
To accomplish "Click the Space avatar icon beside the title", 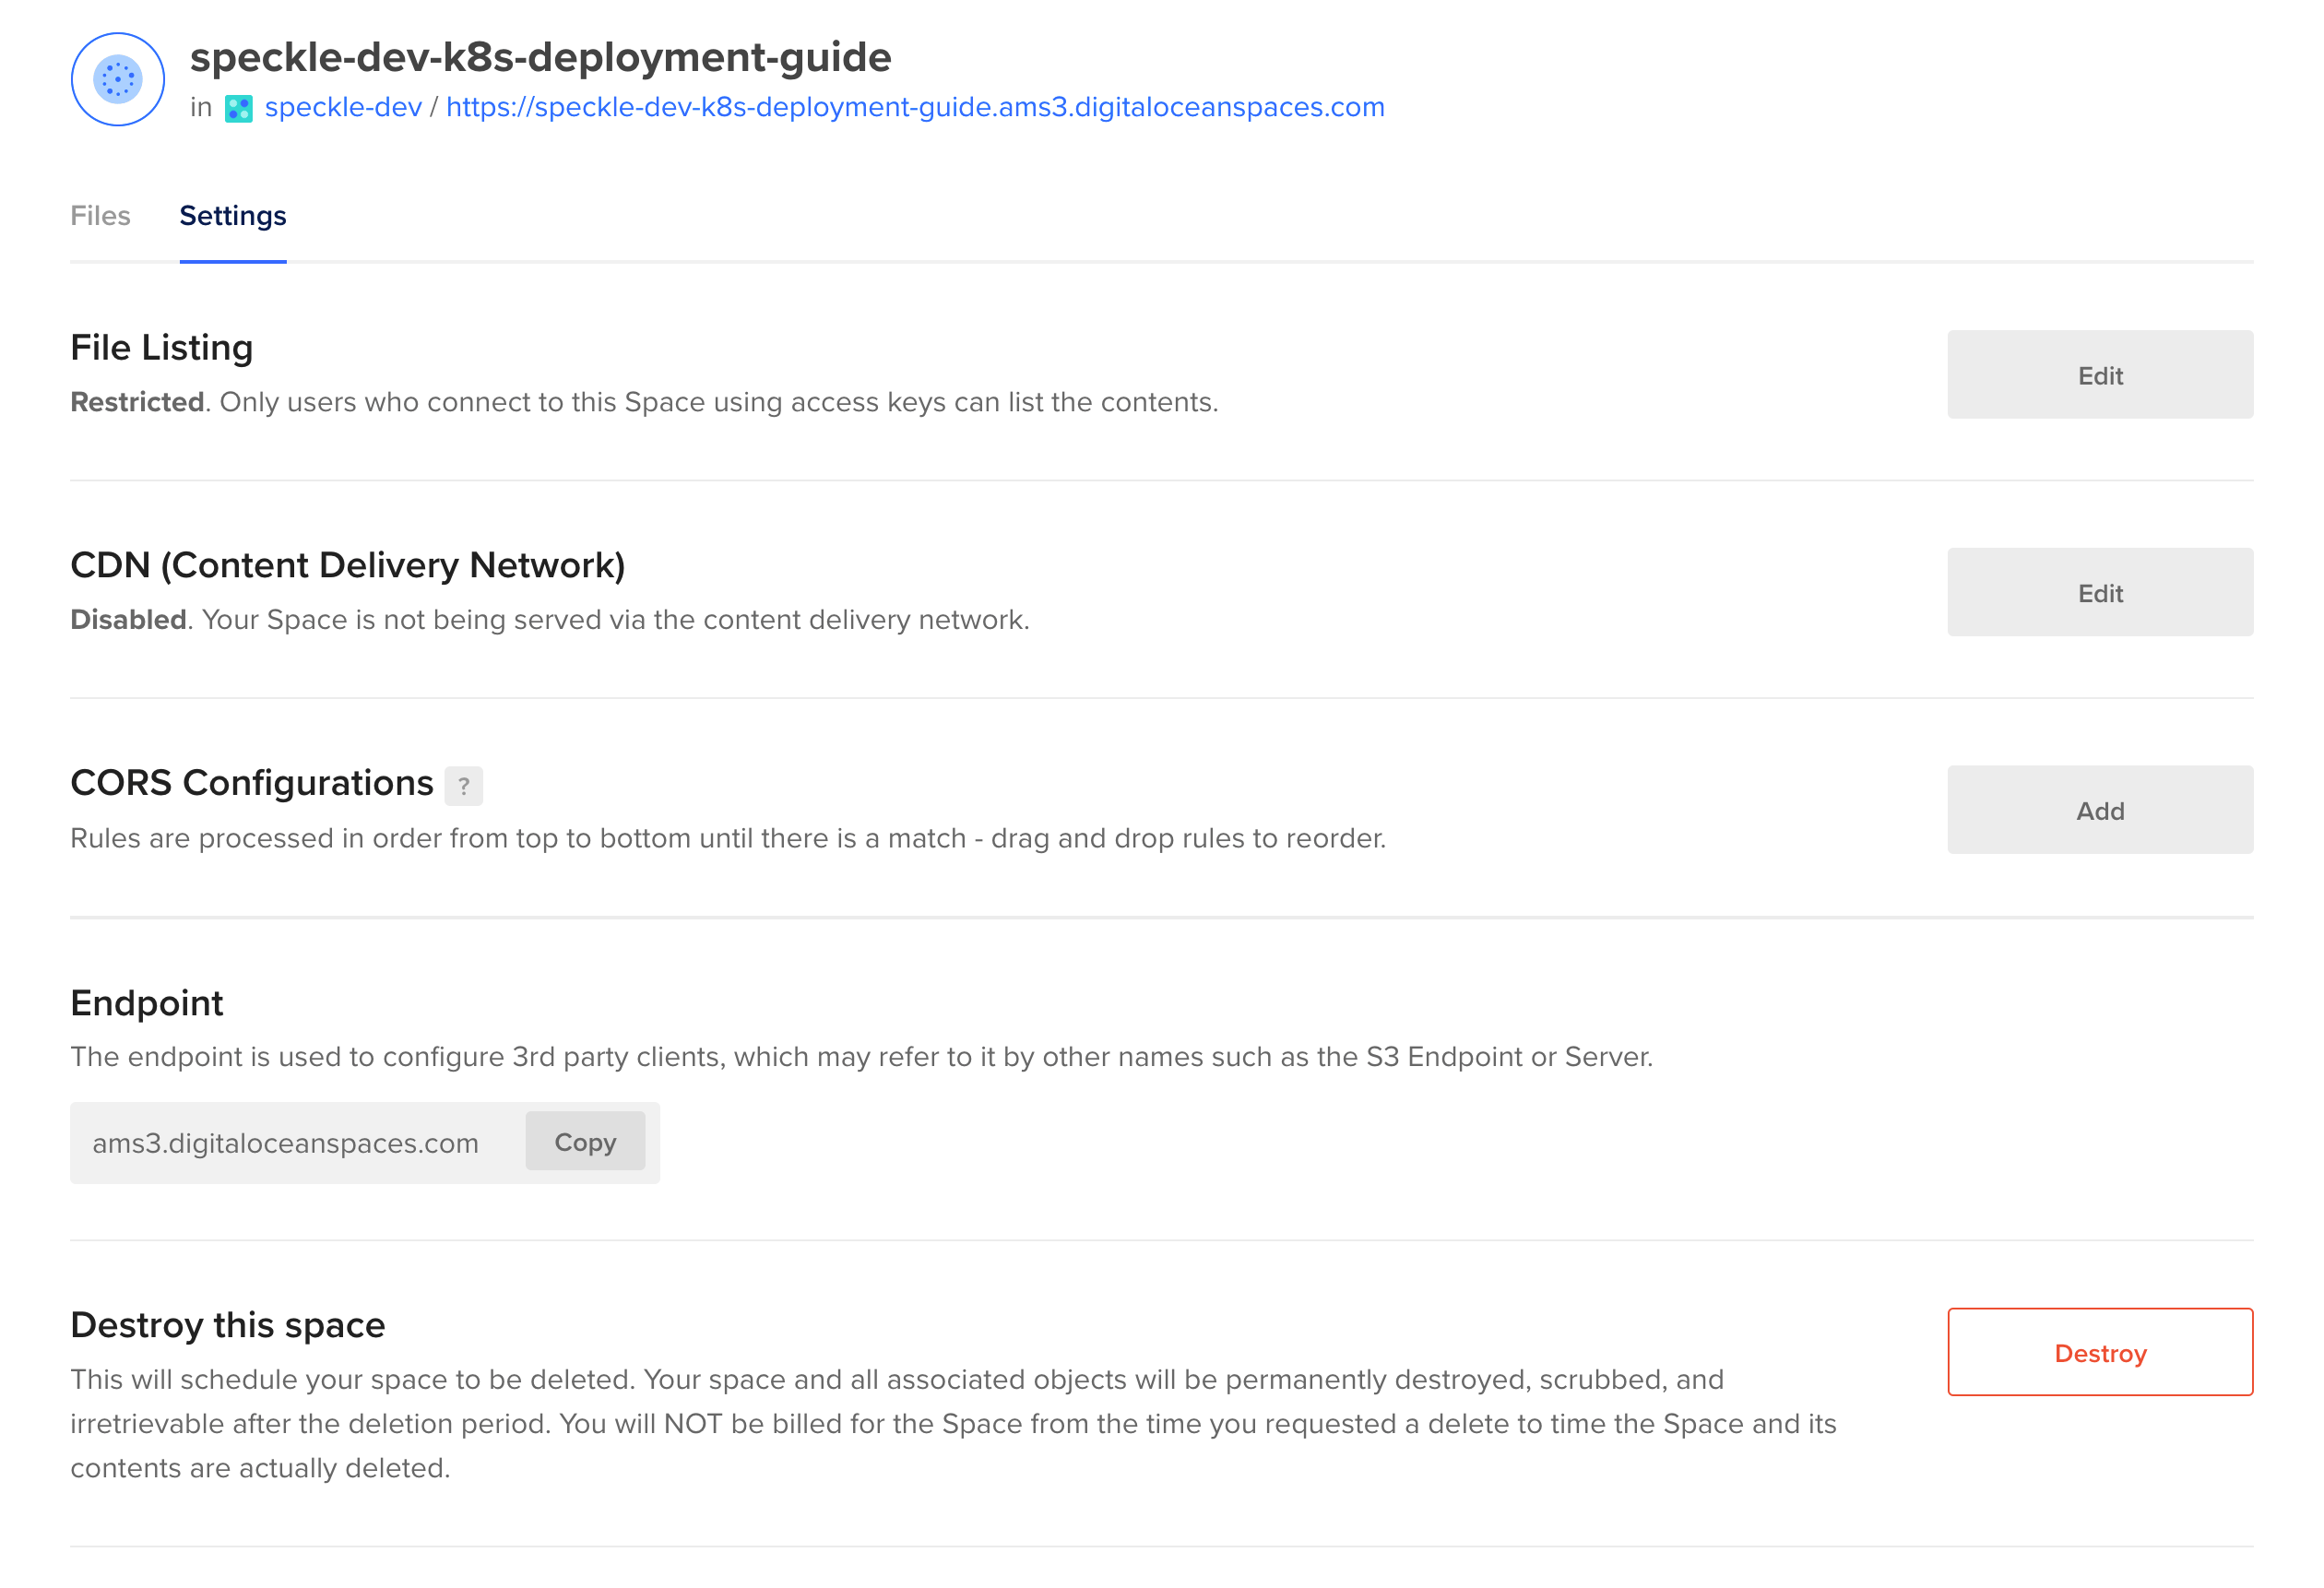I will tap(118, 79).
